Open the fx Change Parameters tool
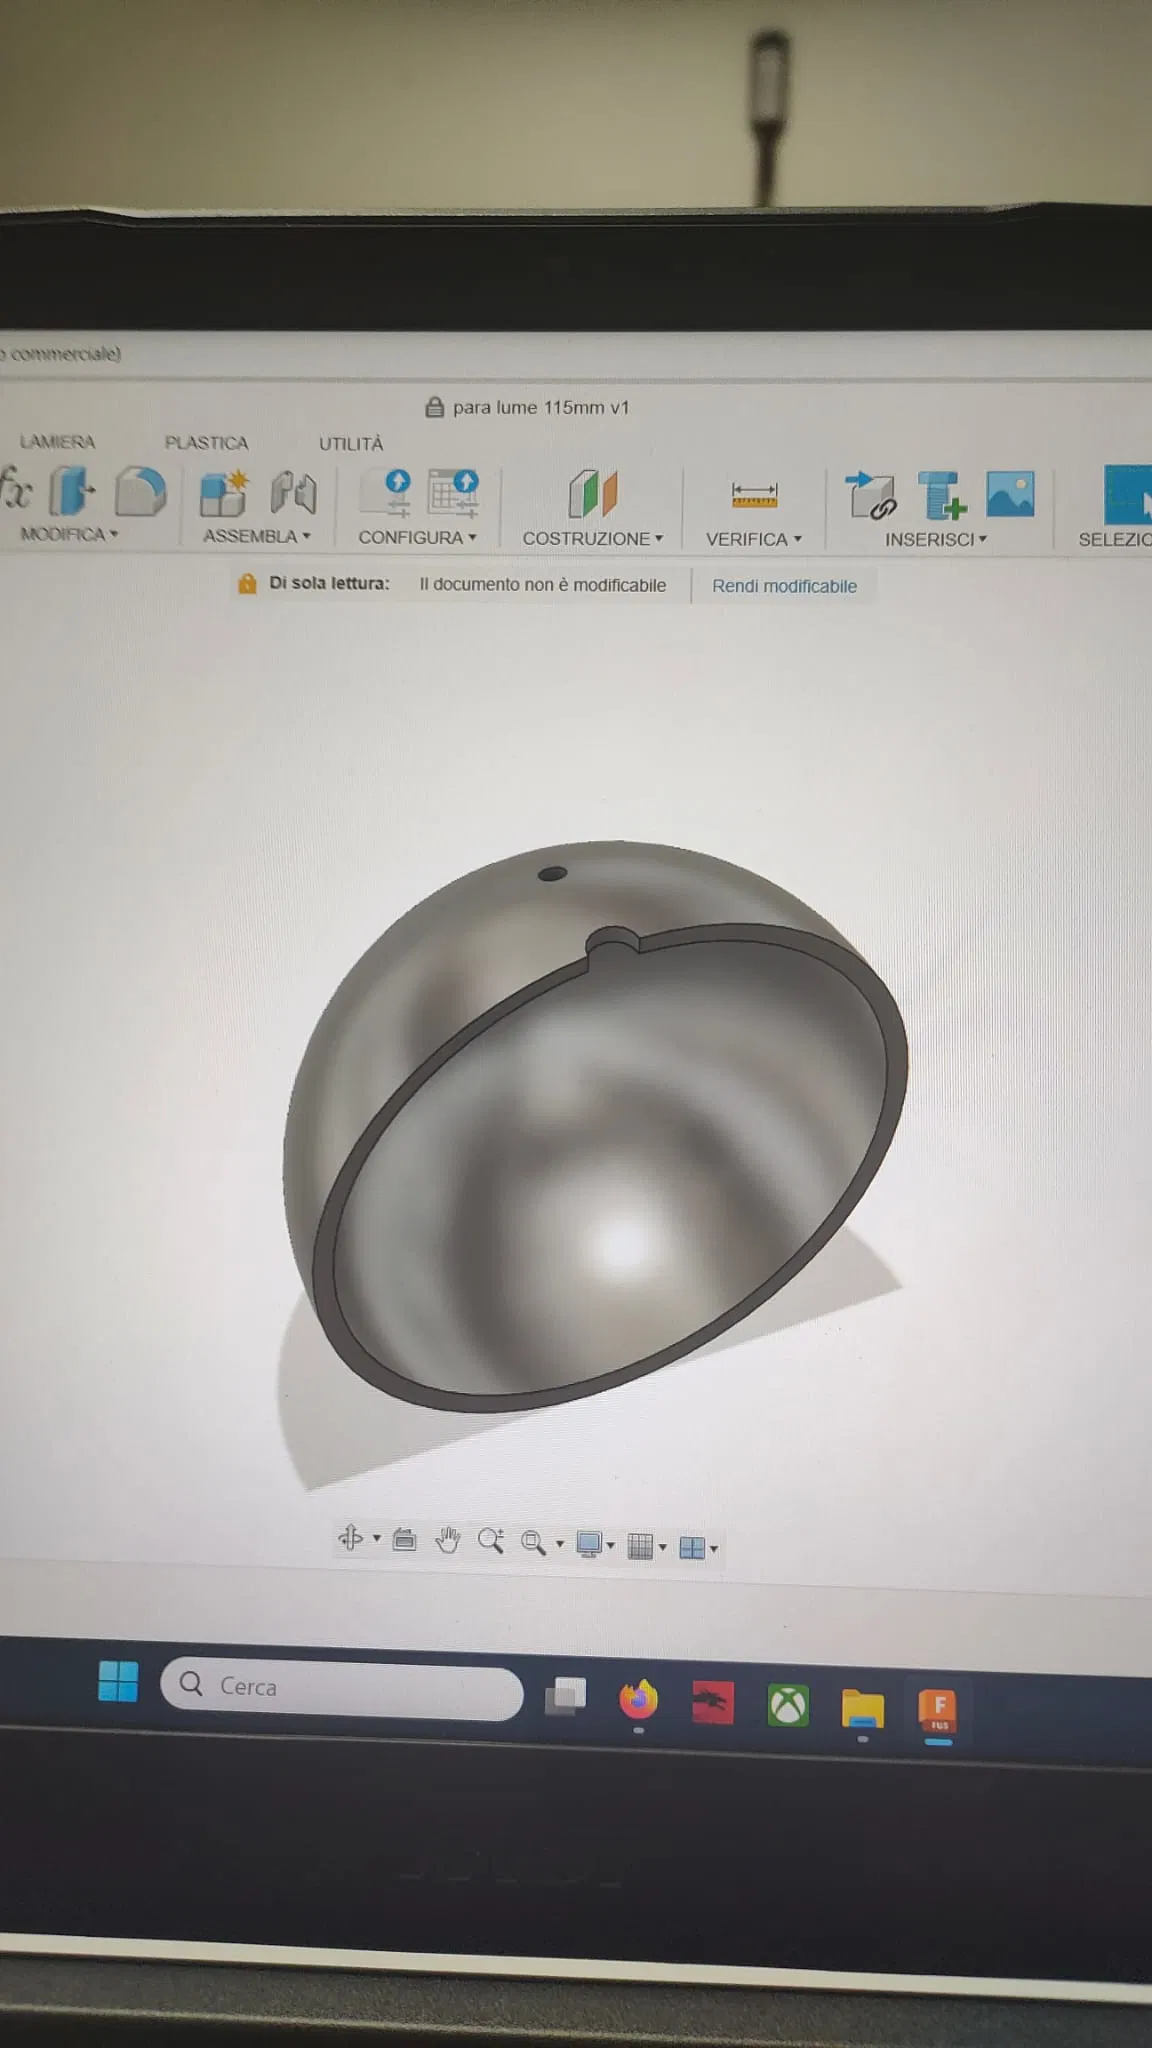The width and height of the screenshot is (1152, 2048). pos(16,489)
